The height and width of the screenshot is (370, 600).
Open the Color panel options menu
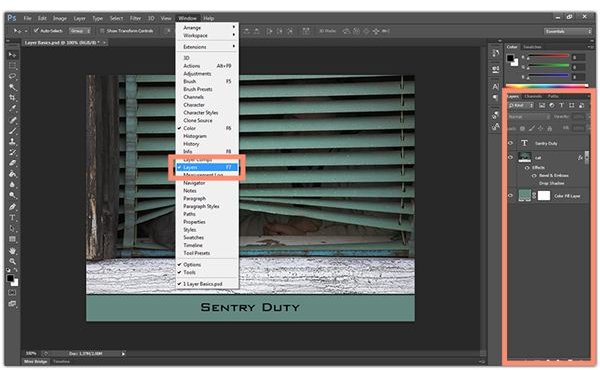click(590, 47)
